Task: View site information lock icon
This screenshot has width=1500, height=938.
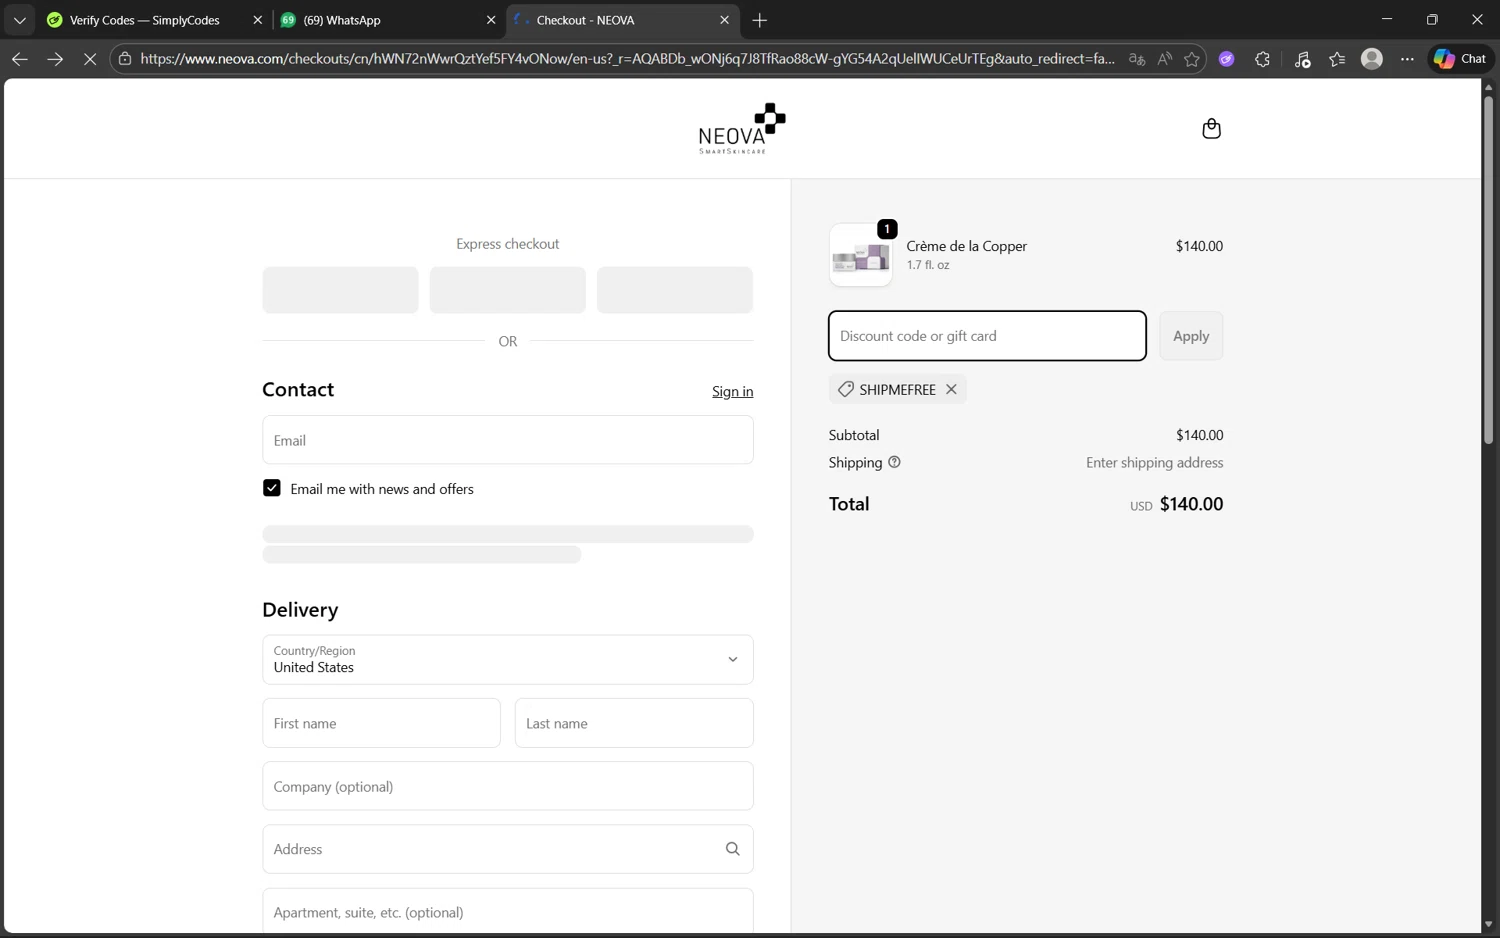Action: click(x=125, y=59)
